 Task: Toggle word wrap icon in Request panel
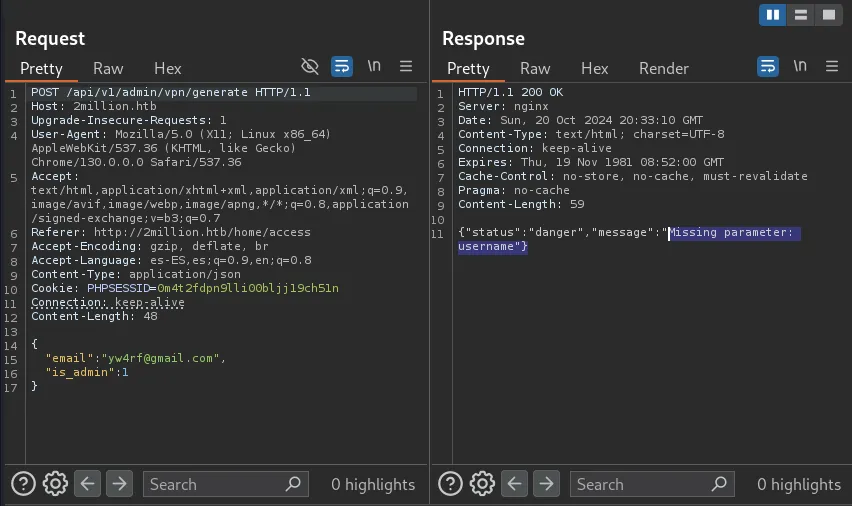click(342, 67)
